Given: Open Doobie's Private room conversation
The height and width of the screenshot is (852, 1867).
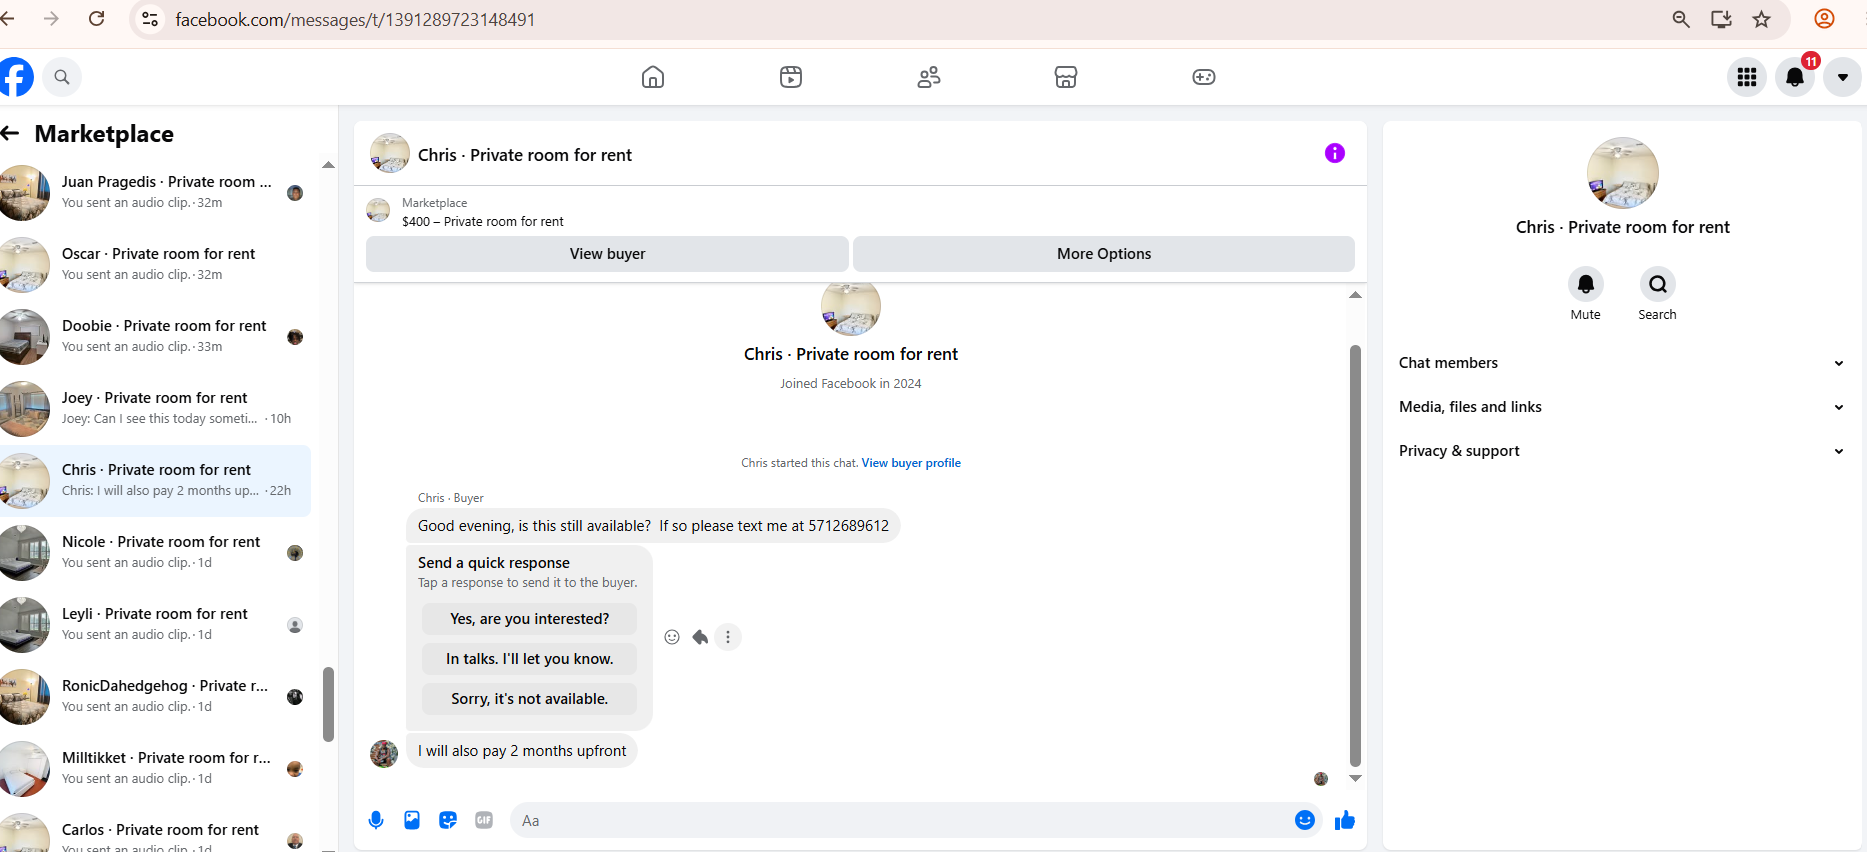Looking at the screenshot, I should pos(155,337).
